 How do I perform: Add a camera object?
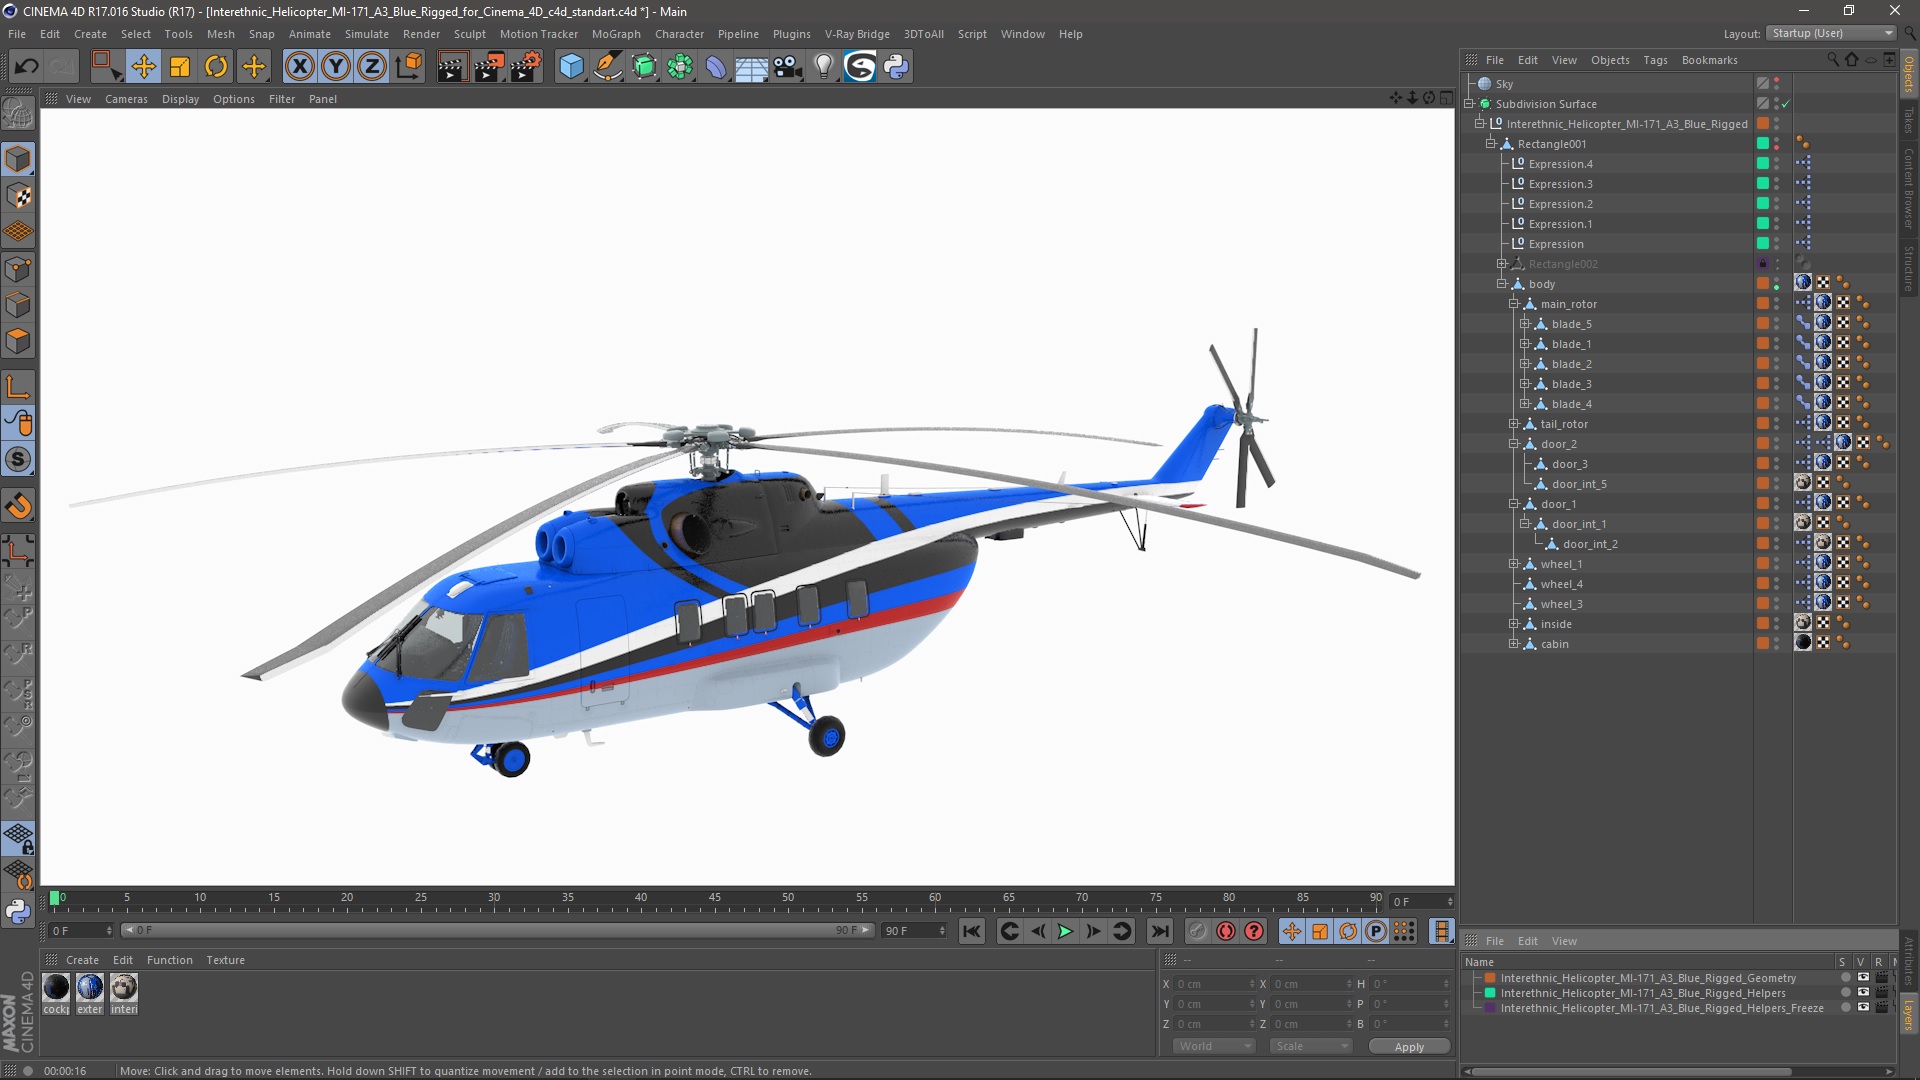(x=788, y=67)
